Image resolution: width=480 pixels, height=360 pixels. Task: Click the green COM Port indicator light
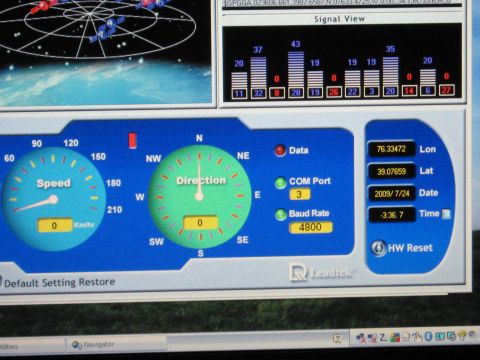click(x=281, y=183)
